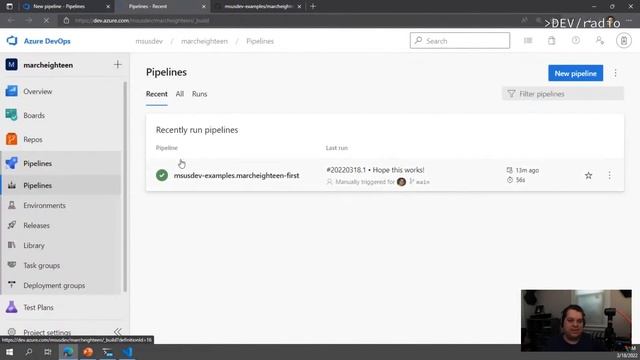Viewport: 640px width, 360px height.
Task: Open a new browser tab
Action: click(x=313, y=7)
